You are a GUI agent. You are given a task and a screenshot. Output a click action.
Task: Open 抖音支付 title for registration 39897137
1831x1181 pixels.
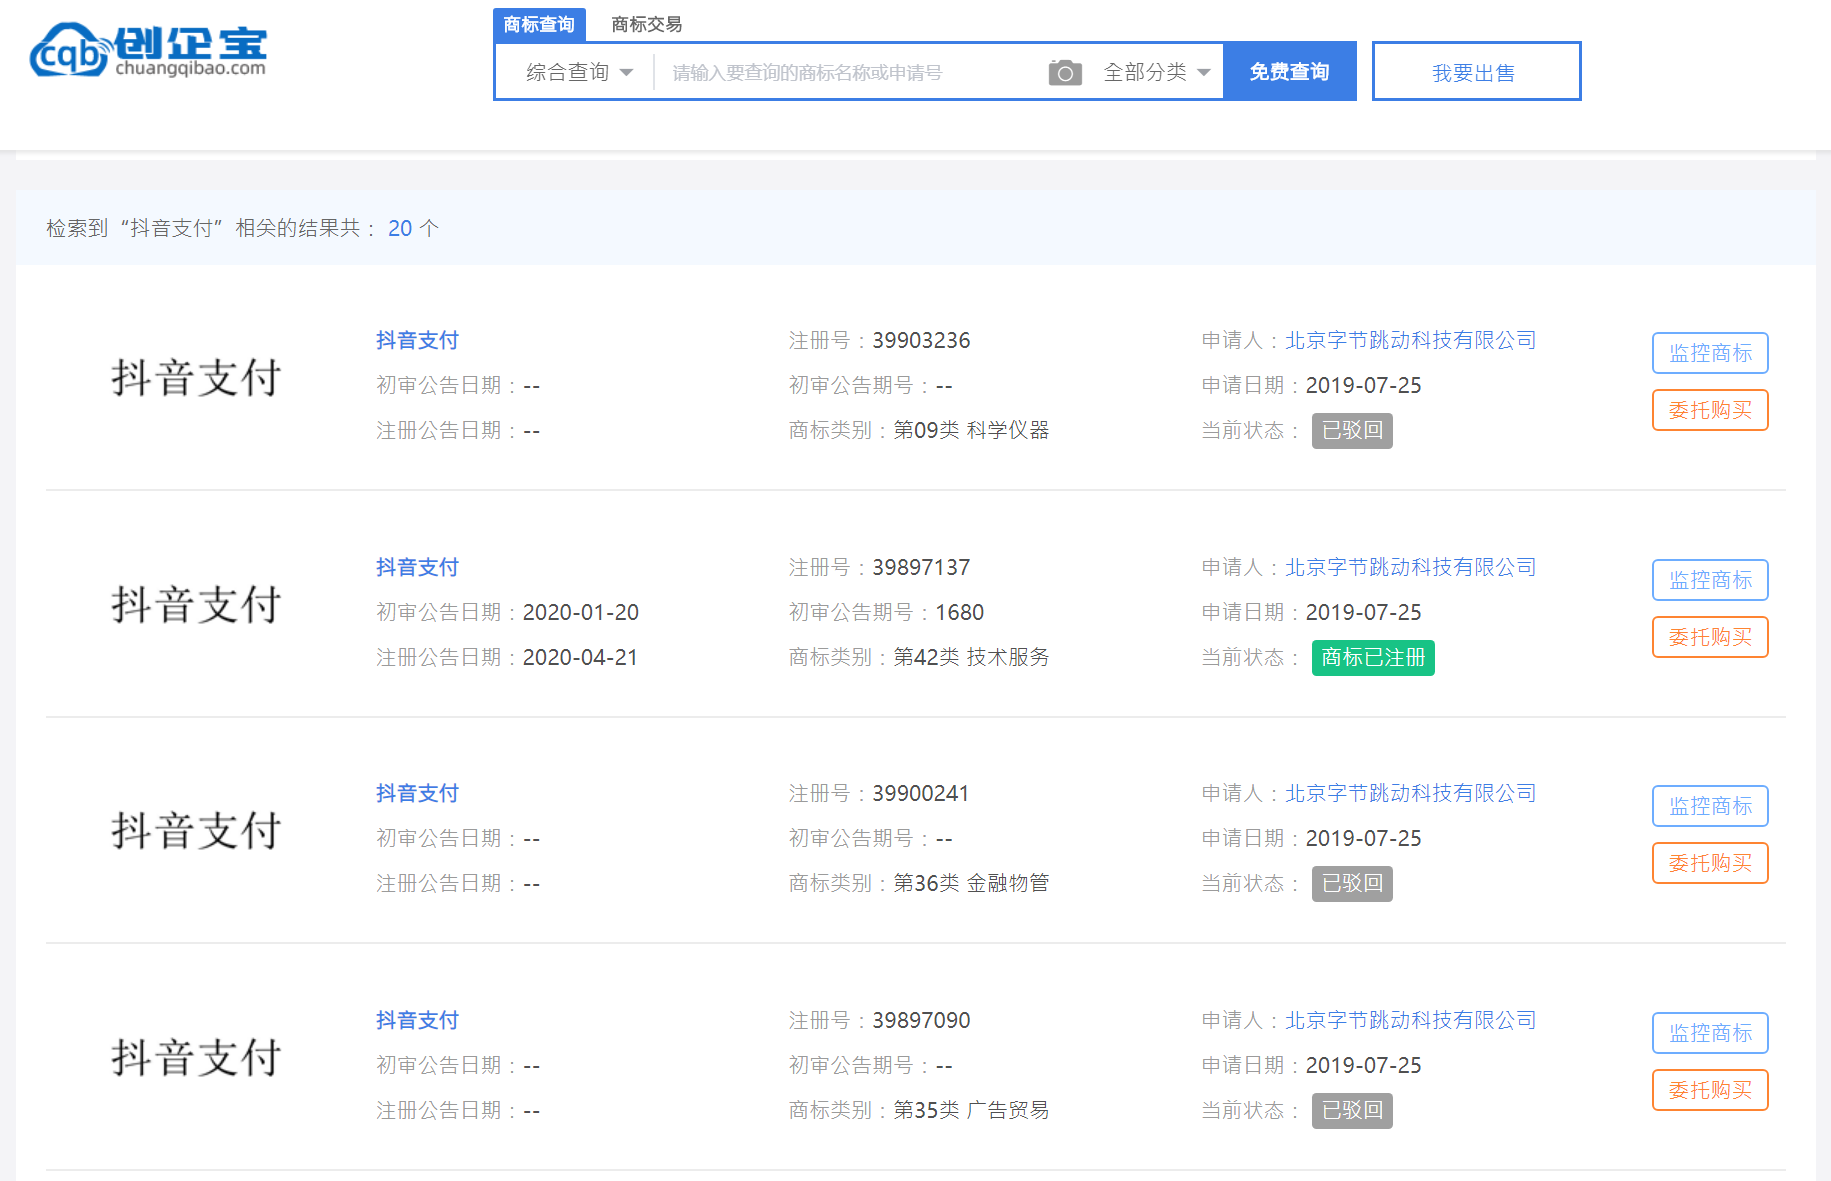[x=417, y=567]
